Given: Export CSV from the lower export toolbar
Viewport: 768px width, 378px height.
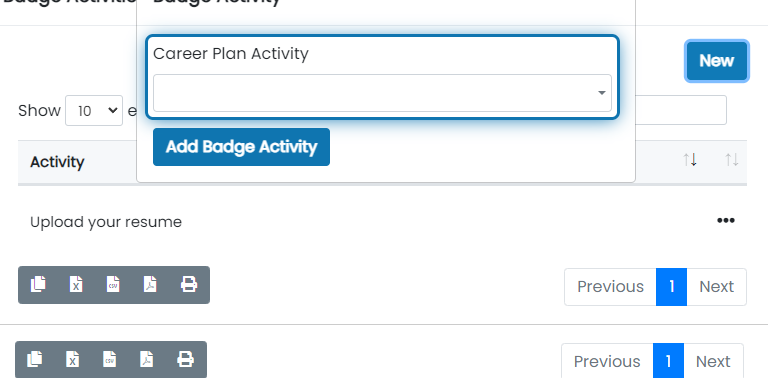Looking at the screenshot, I should point(110,359).
